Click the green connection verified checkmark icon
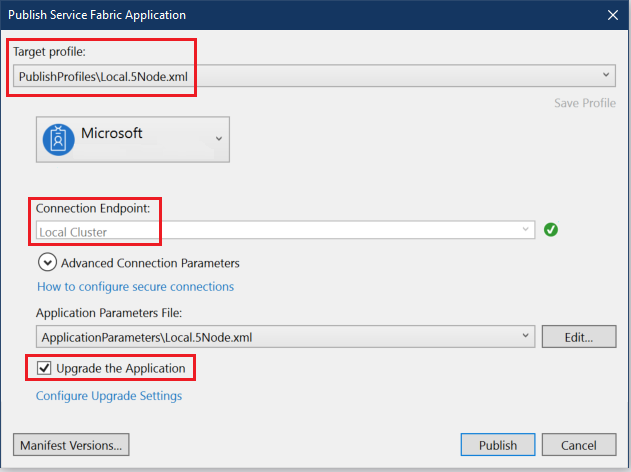Image resolution: width=631 pixels, height=472 pixels. click(551, 230)
